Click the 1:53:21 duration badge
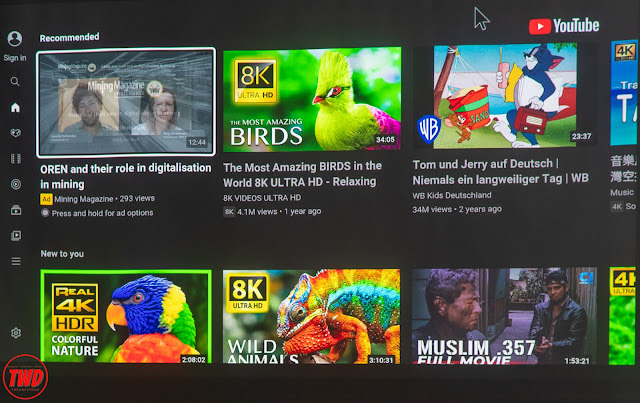The width and height of the screenshot is (640, 403). tap(577, 361)
